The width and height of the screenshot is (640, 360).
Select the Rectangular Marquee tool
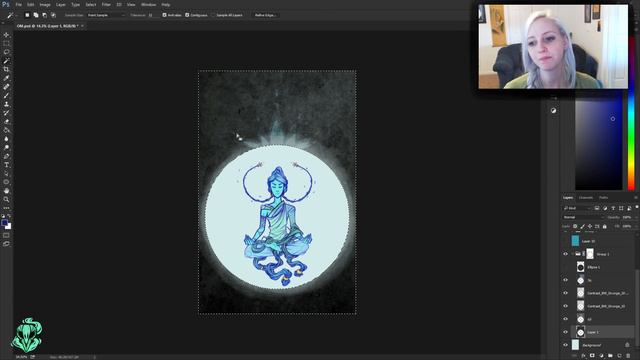(6, 43)
